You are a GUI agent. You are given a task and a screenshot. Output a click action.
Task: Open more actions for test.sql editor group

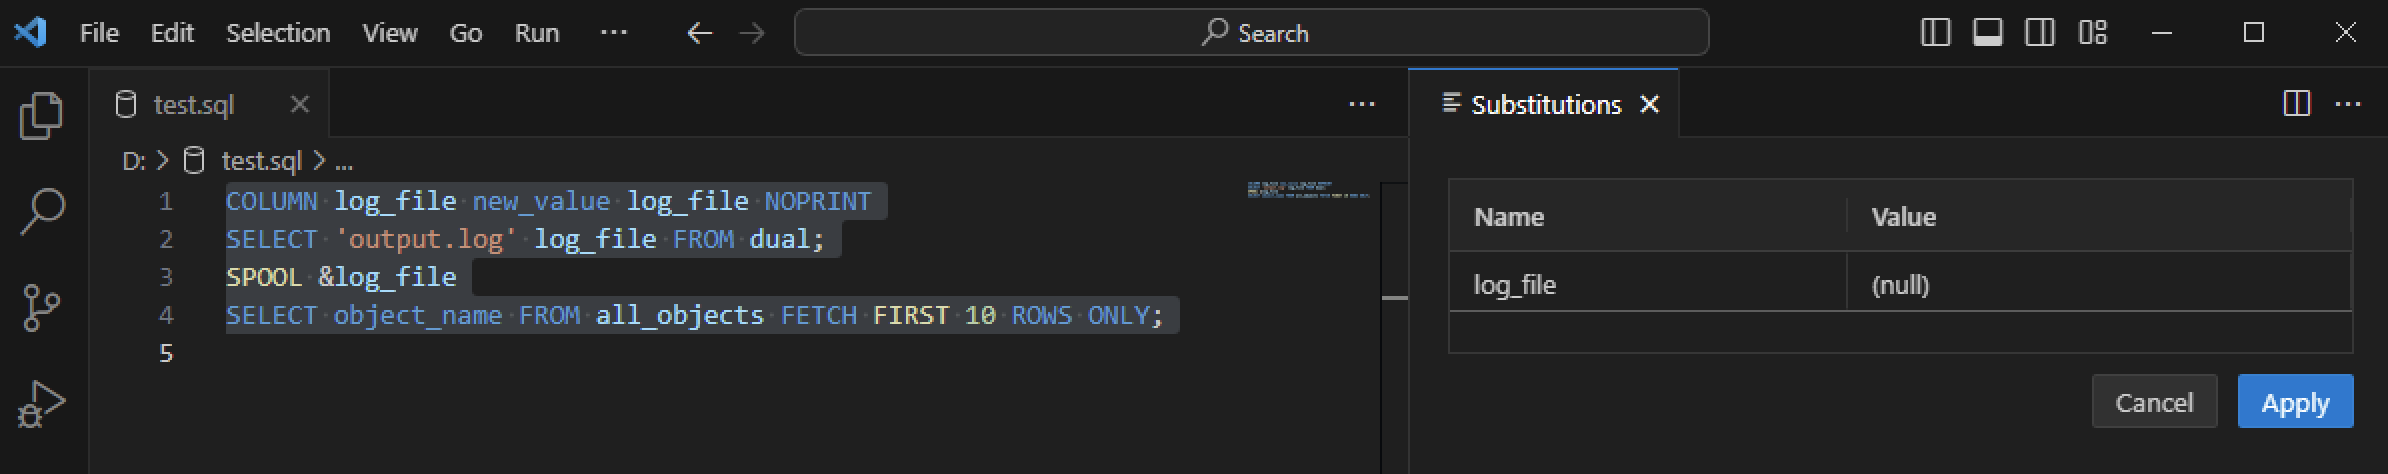[1362, 104]
